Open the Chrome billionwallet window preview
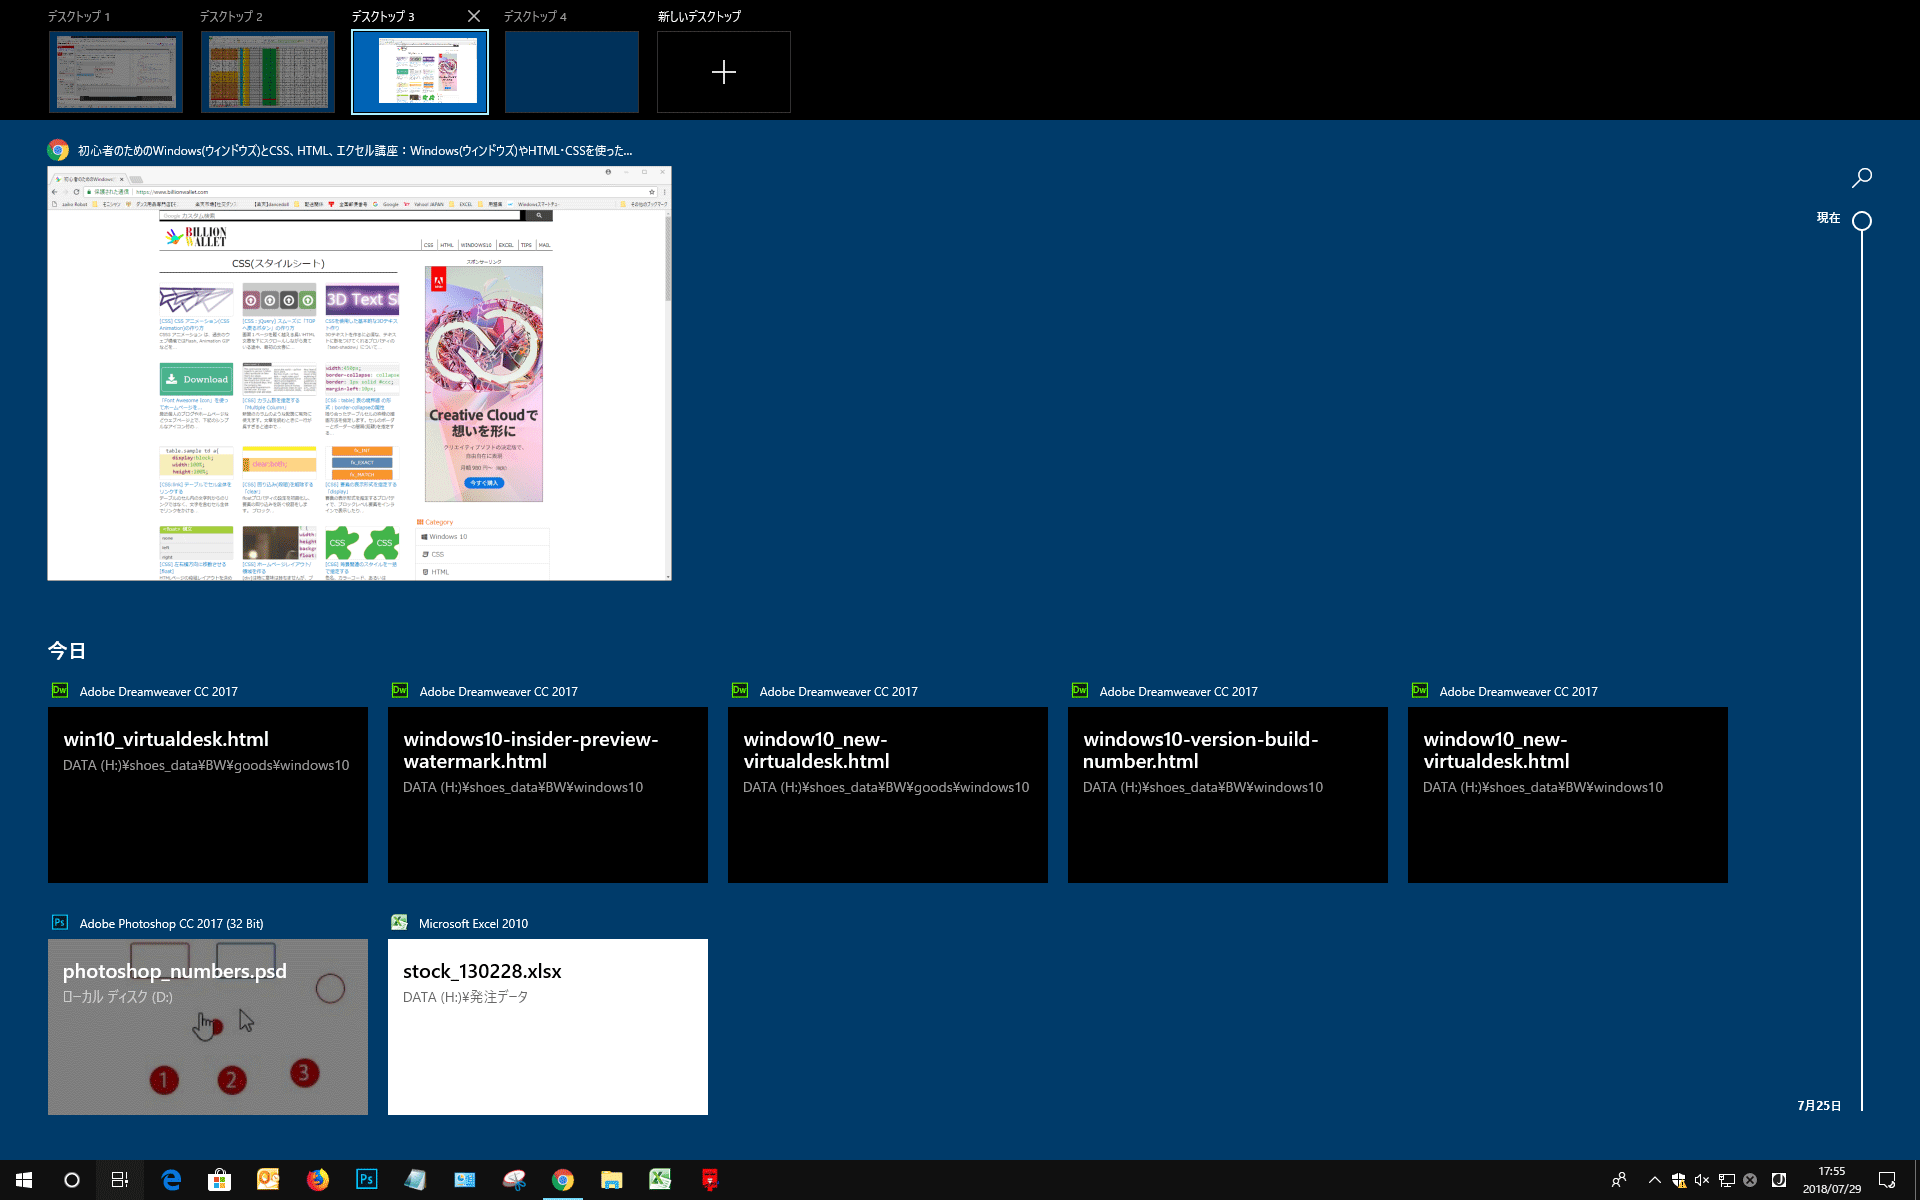The width and height of the screenshot is (1920, 1200). (x=360, y=373)
